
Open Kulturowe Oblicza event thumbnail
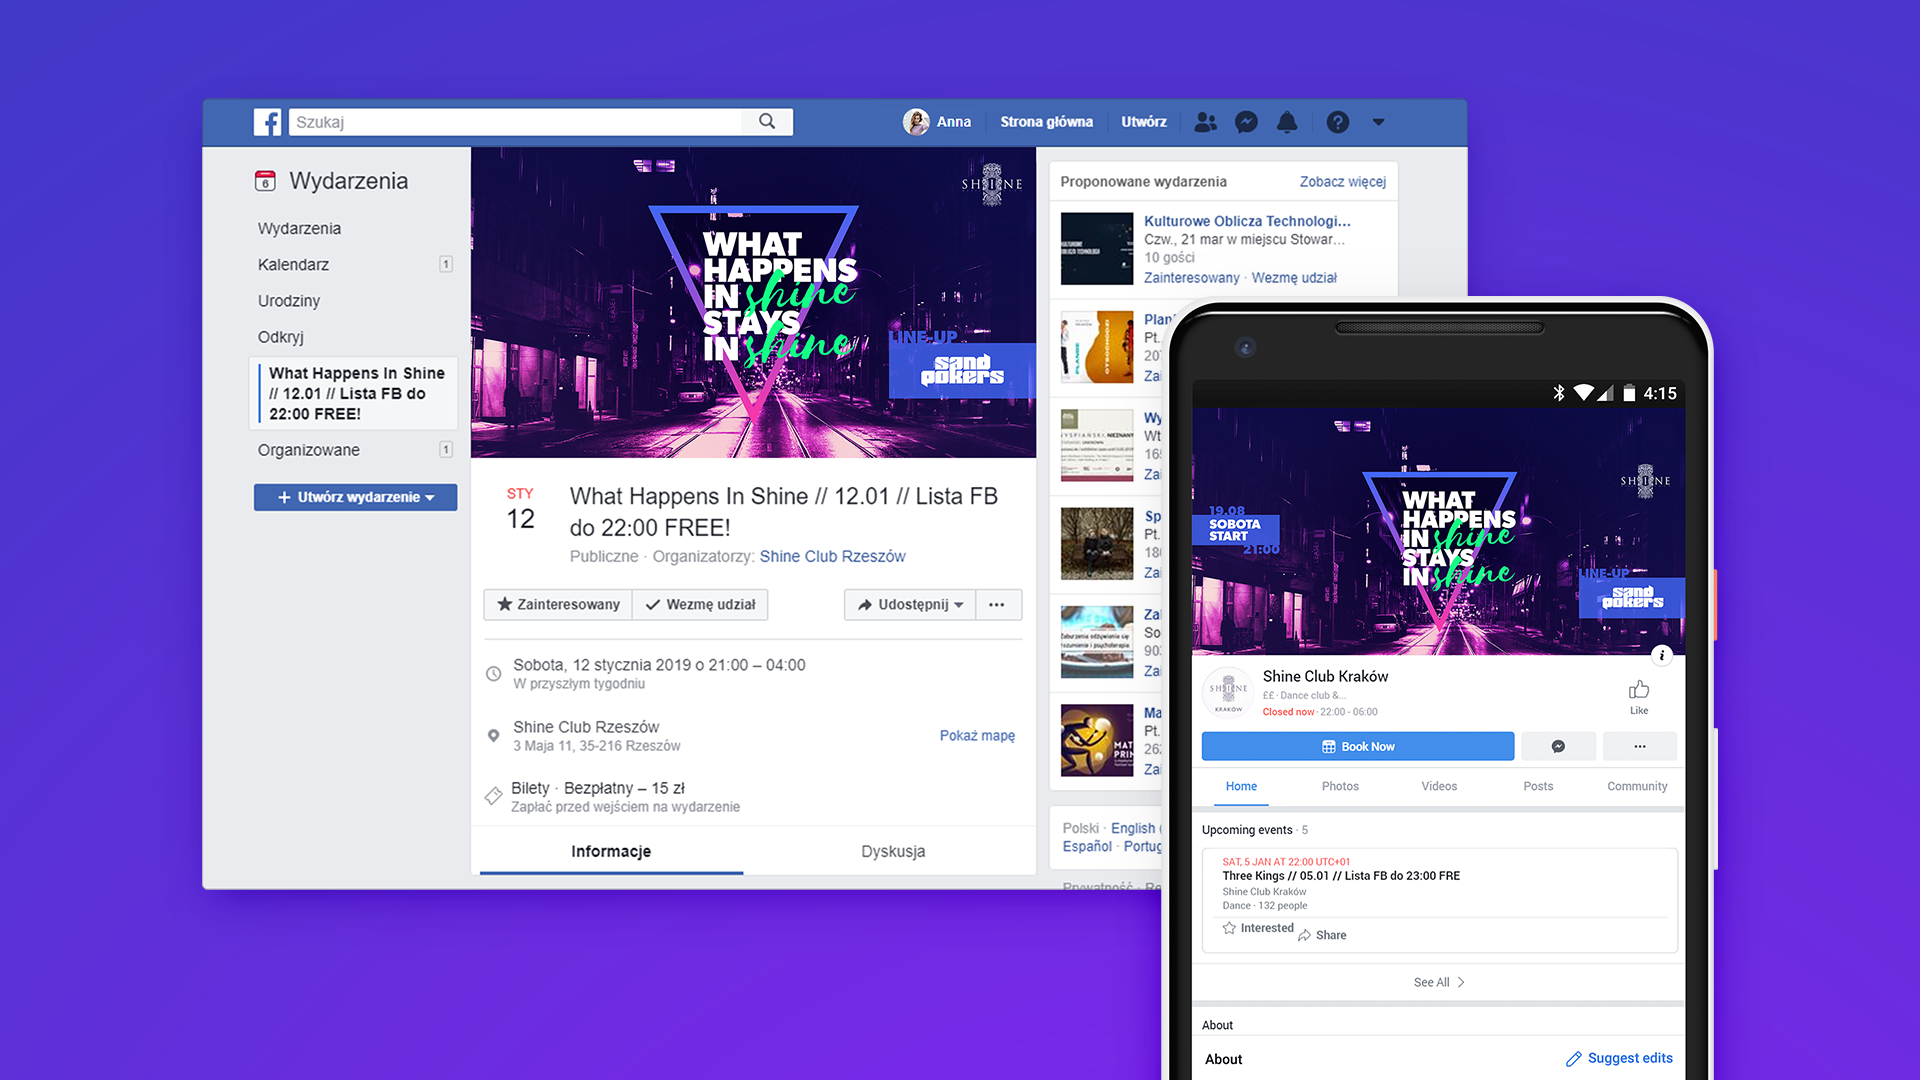click(x=1097, y=248)
